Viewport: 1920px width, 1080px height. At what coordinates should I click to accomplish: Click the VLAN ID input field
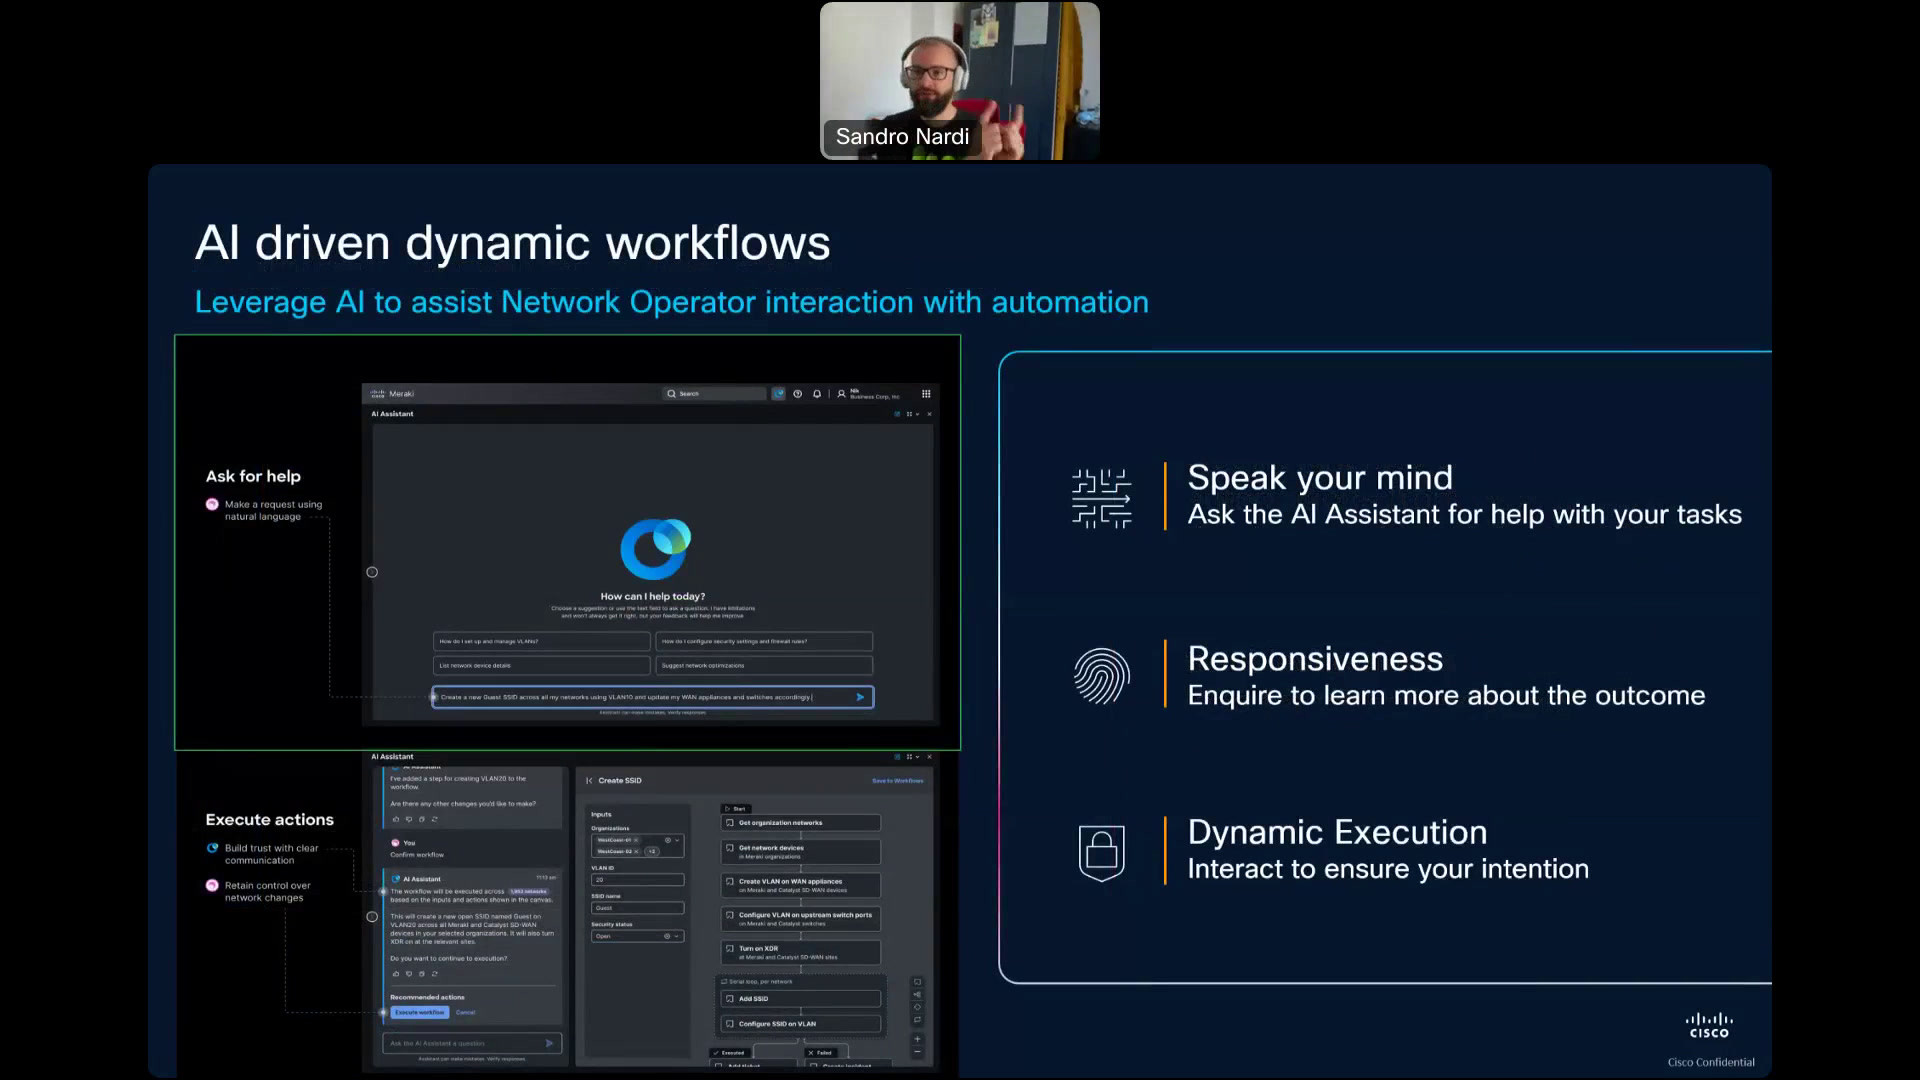pos(638,880)
